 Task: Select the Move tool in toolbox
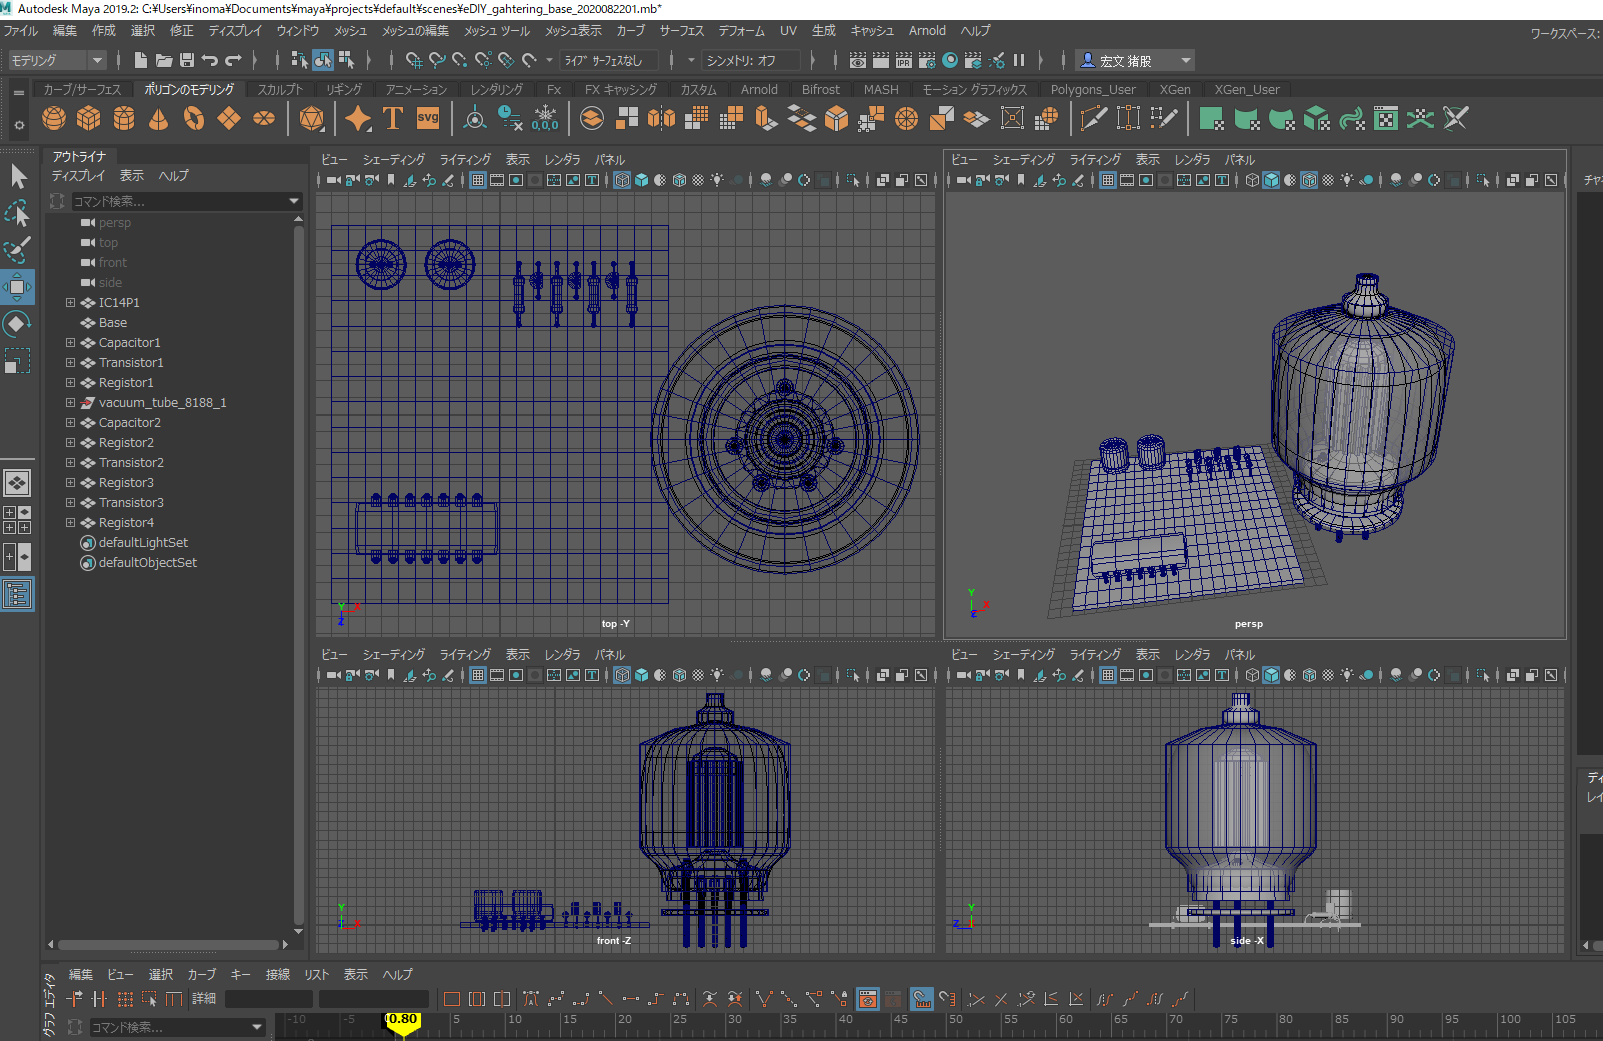click(x=17, y=288)
